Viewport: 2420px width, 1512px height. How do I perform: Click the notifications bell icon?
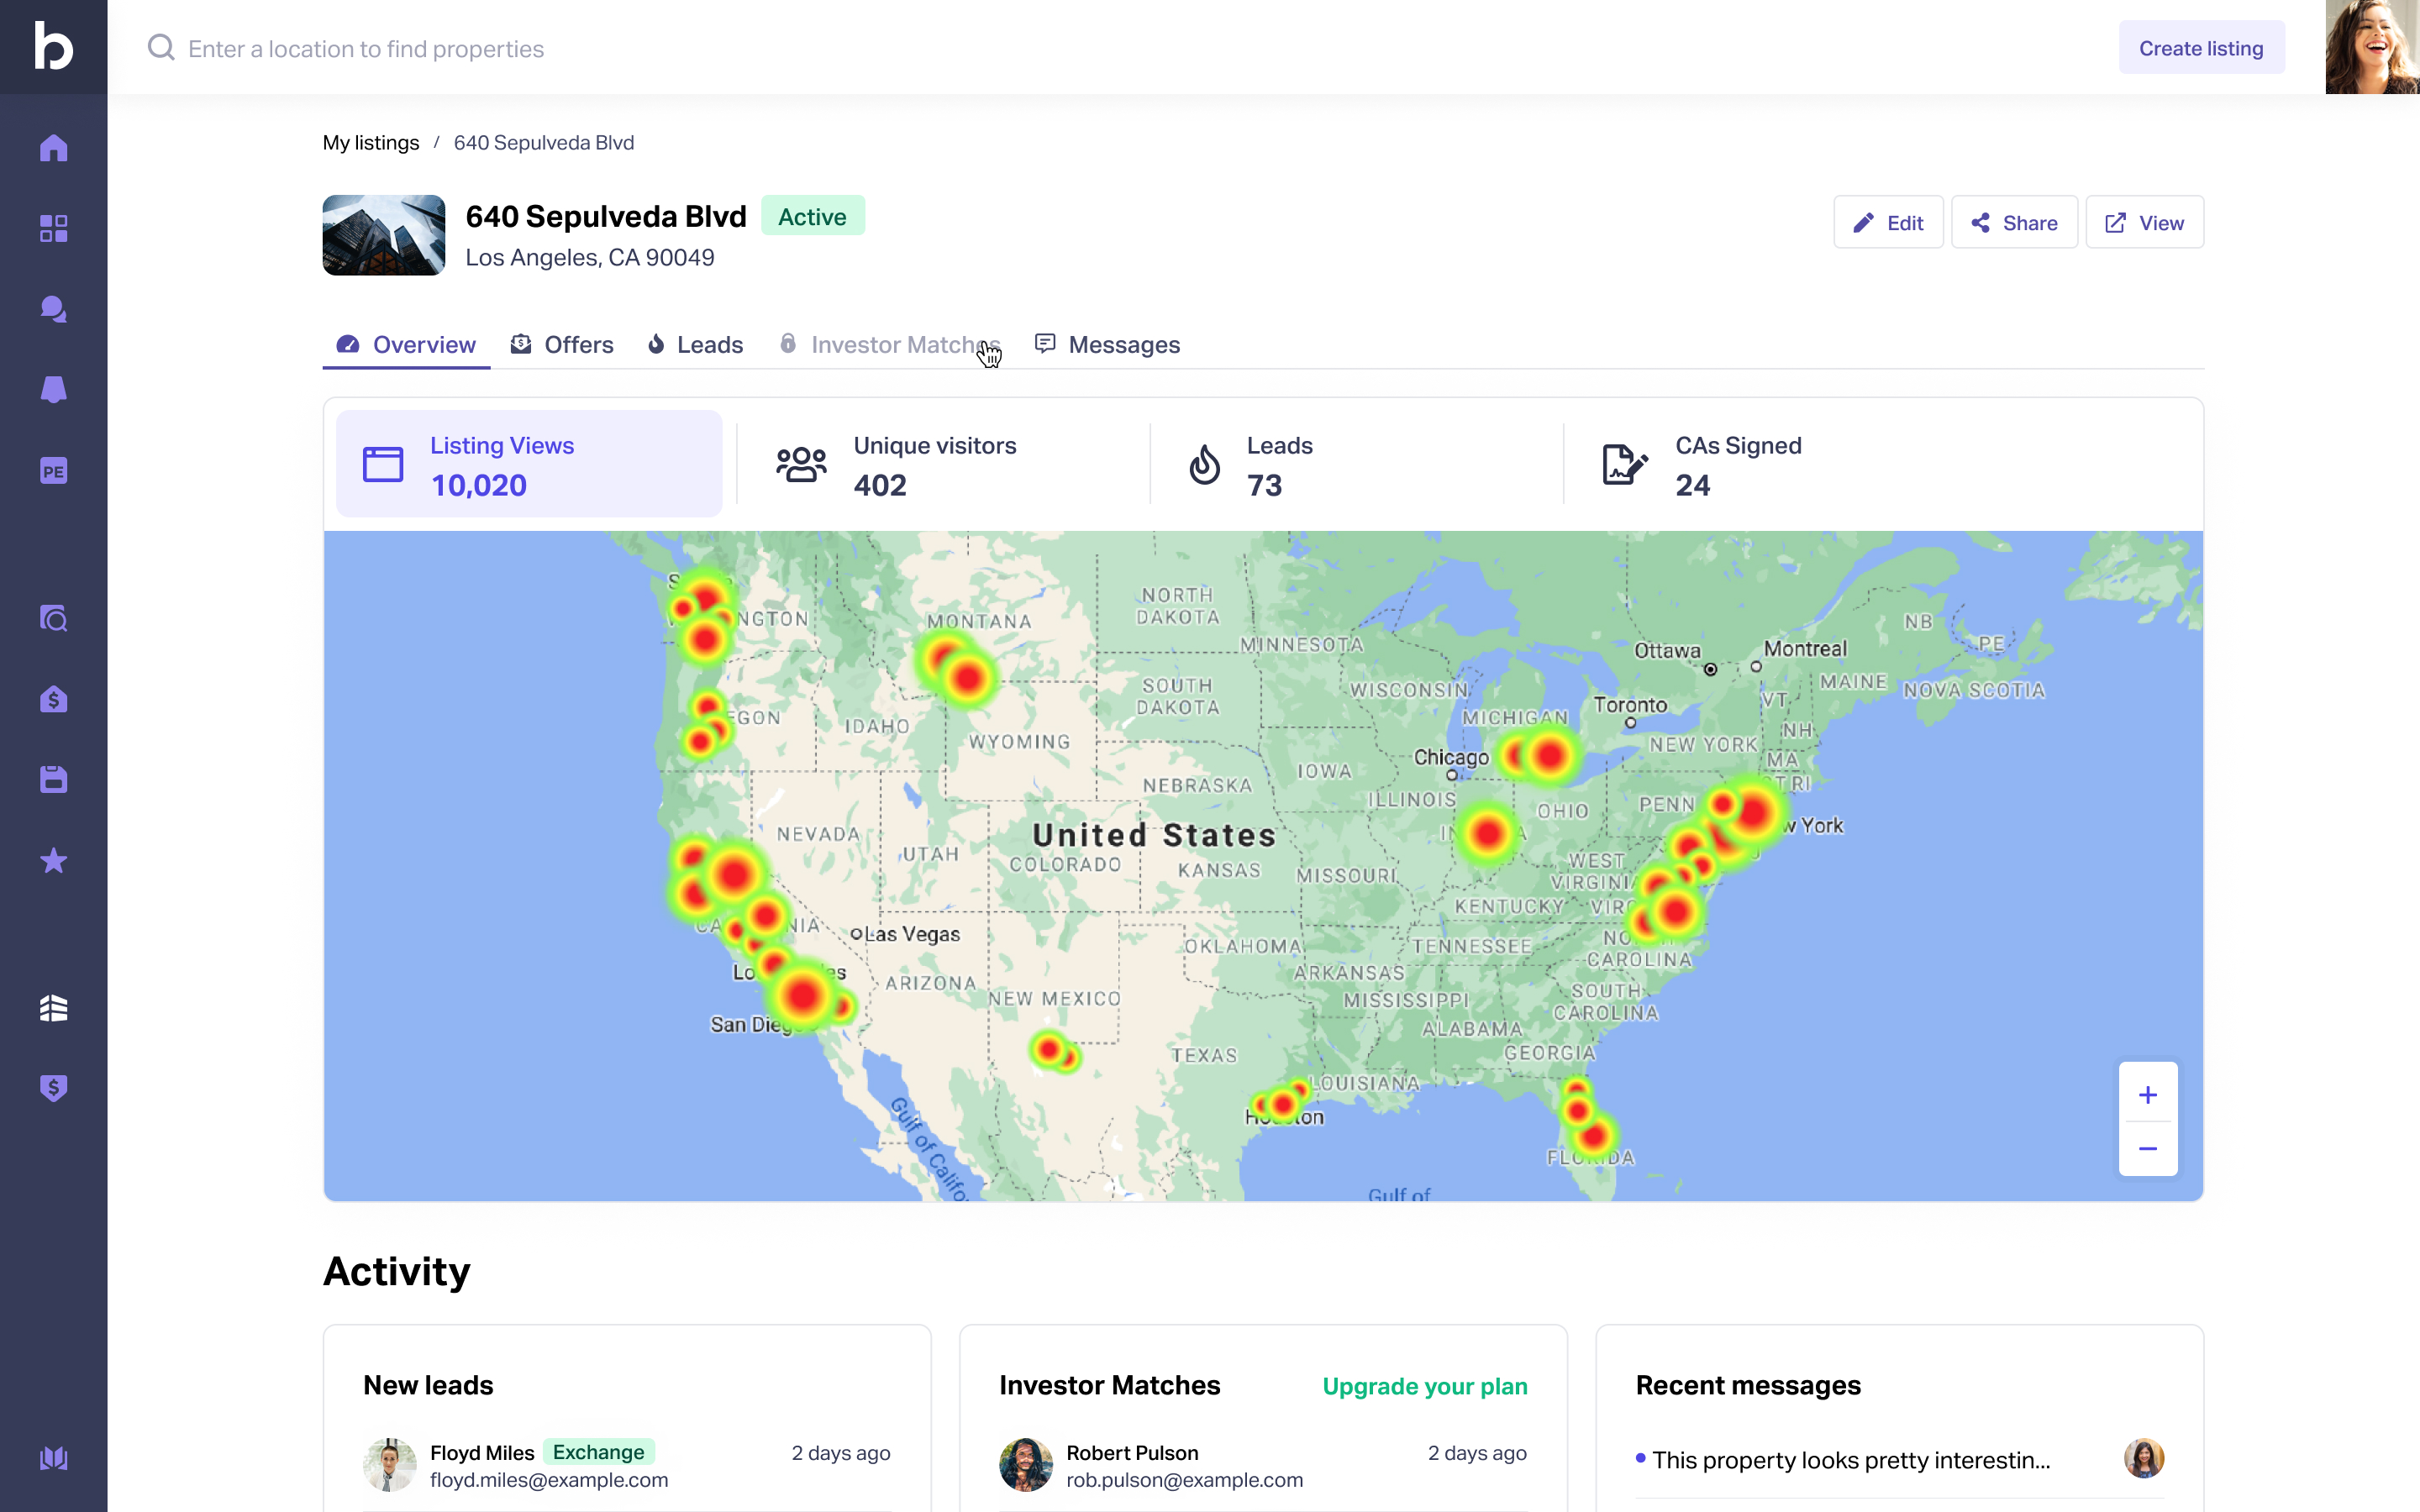pyautogui.click(x=53, y=390)
